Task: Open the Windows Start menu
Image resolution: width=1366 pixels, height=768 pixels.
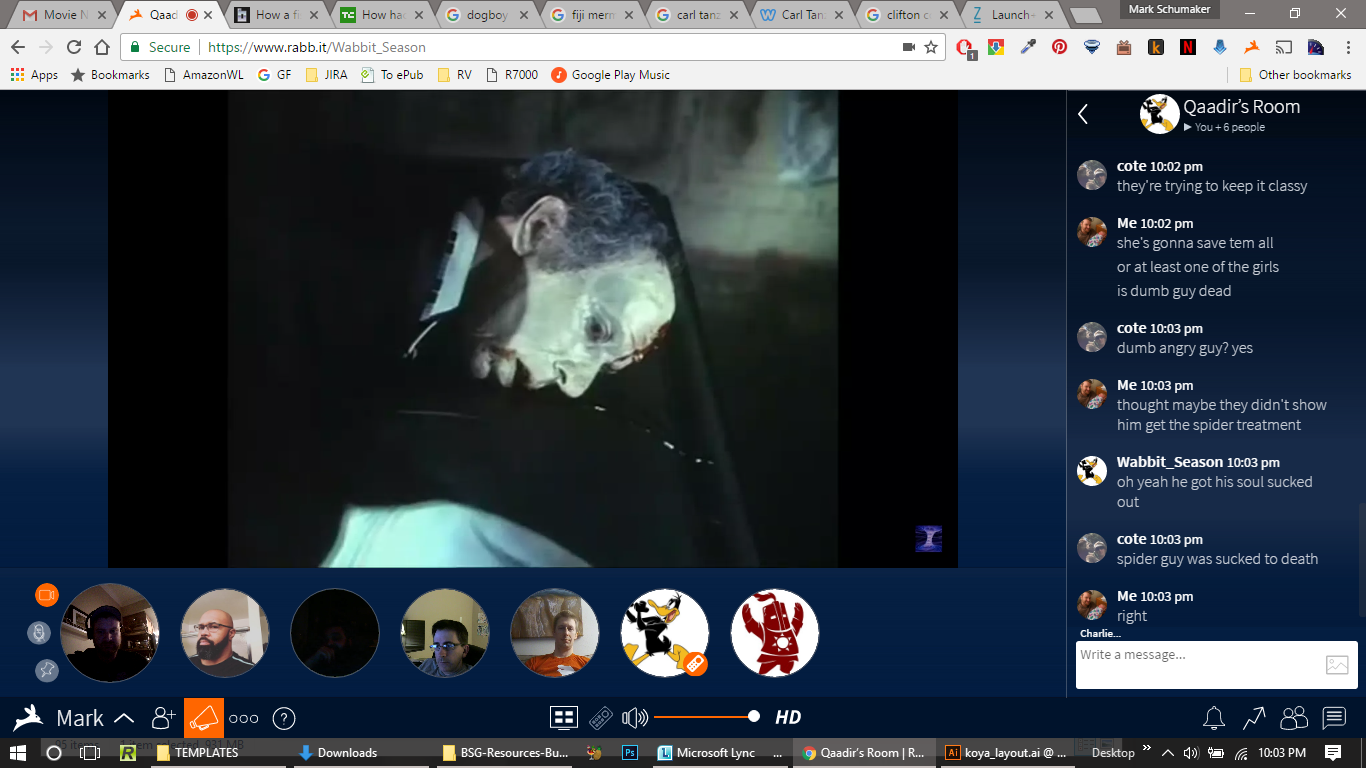Action: 18,752
